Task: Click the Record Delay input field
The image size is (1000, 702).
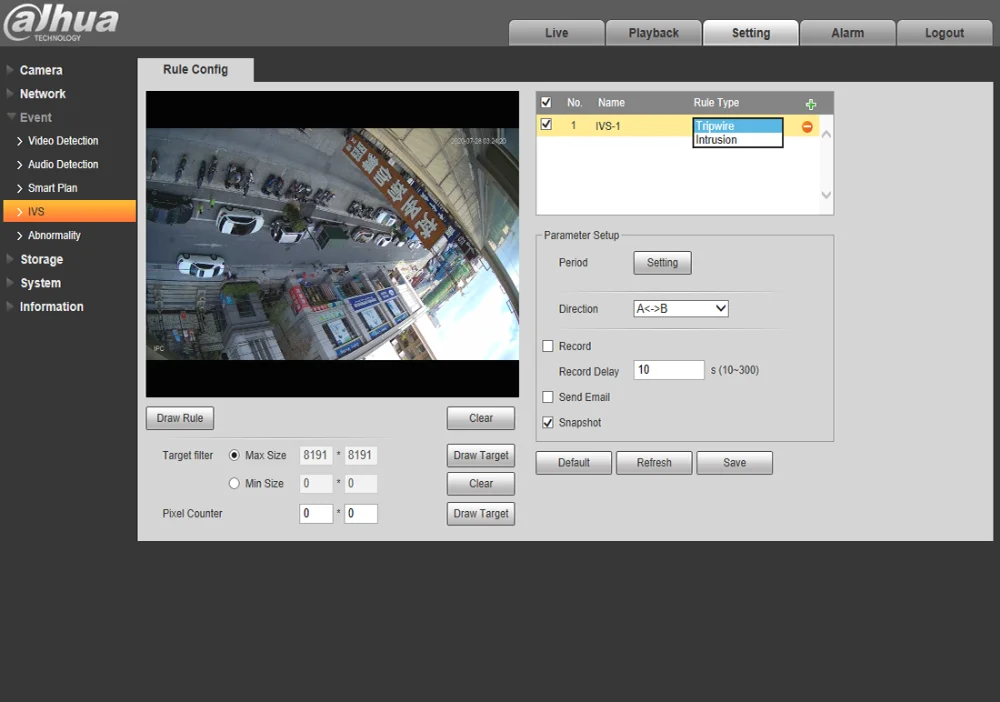Action: coord(669,370)
